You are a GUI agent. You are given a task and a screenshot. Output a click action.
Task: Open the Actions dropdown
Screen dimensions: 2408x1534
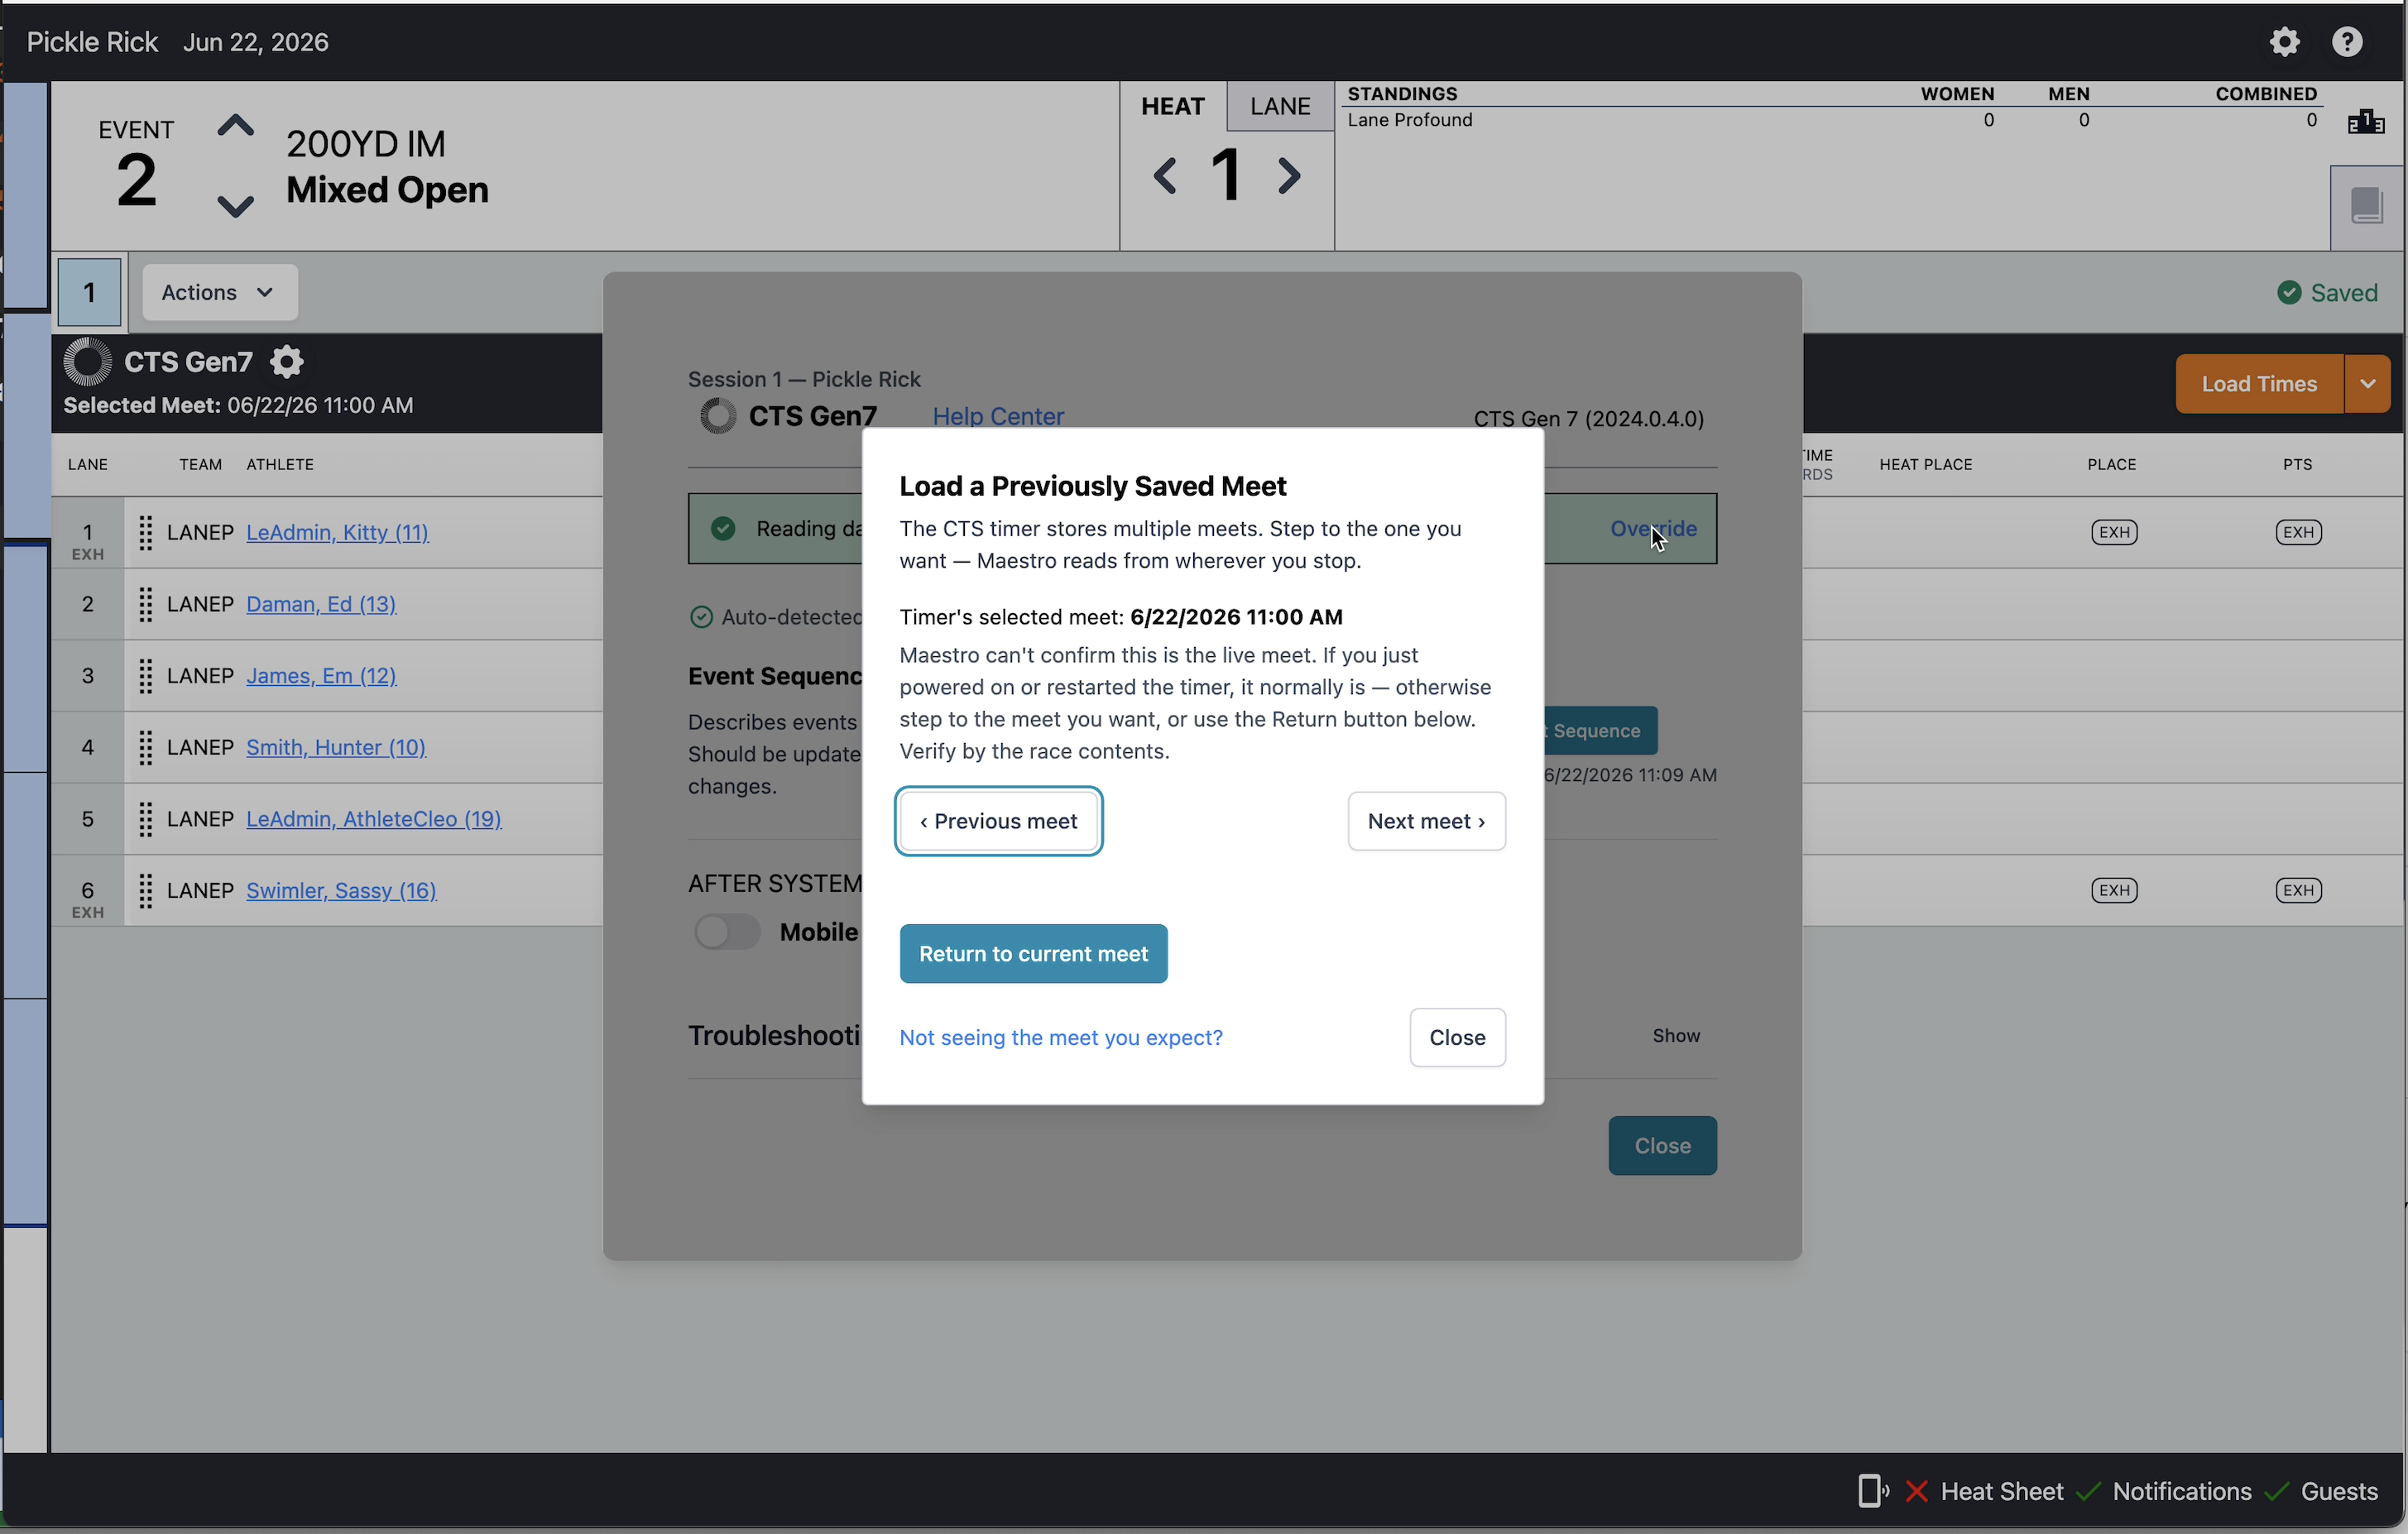220,293
